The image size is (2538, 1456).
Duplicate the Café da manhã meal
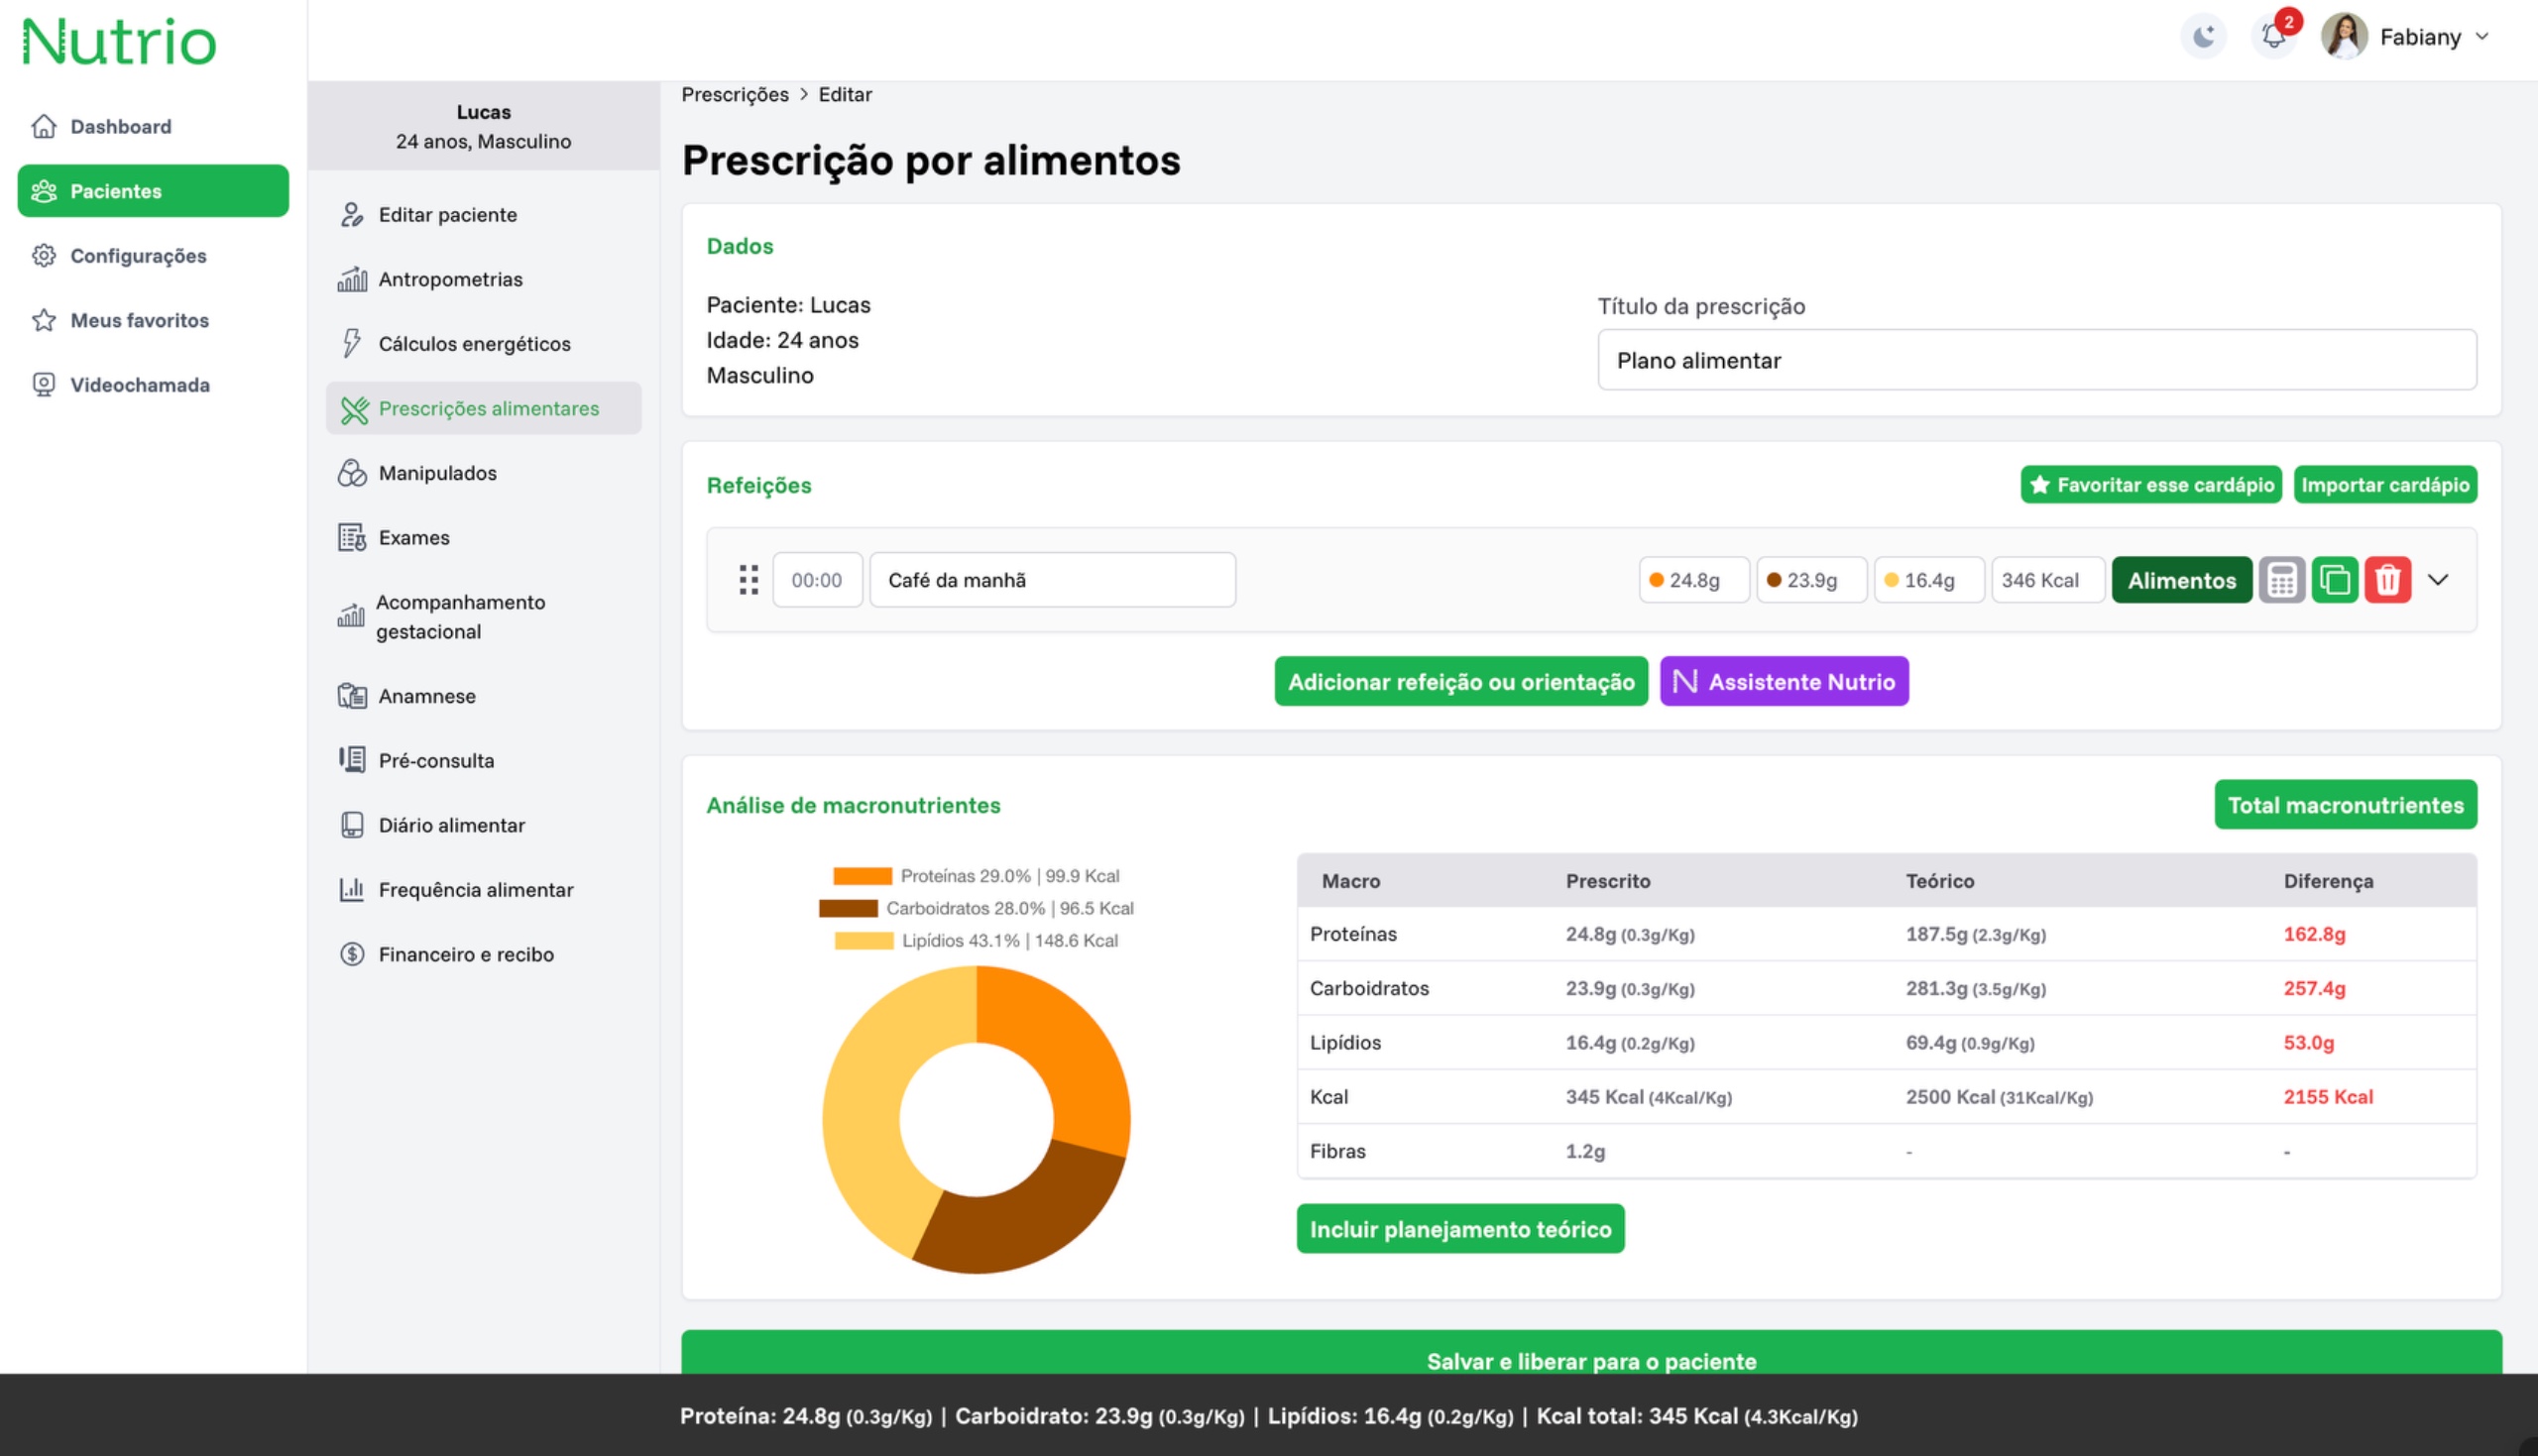[2336, 579]
